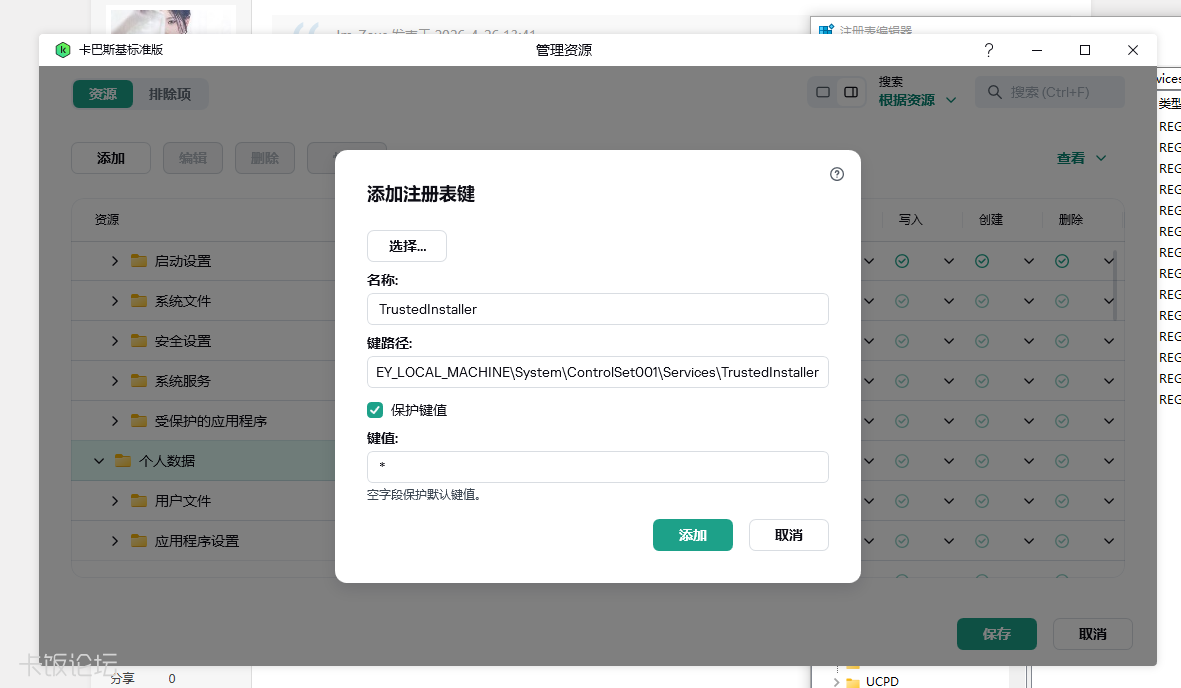1181x688 pixels.
Task: Toggle 删除 permission for 系统服务
Action: point(1061,381)
